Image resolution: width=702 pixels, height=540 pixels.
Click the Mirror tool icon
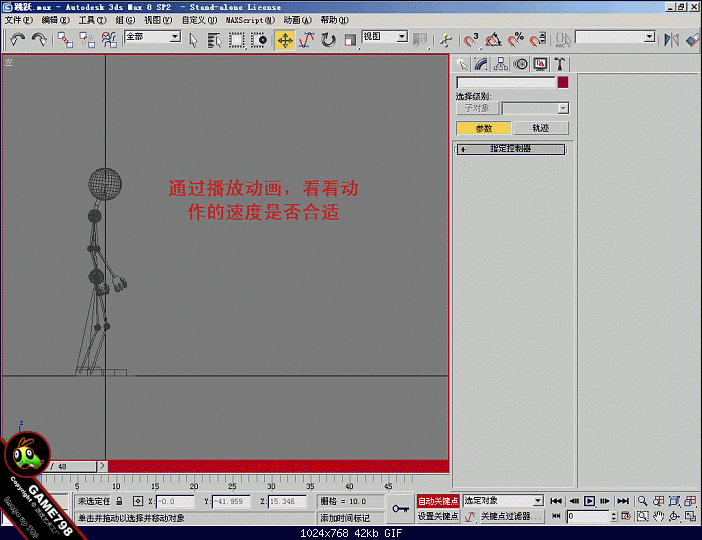click(671, 40)
